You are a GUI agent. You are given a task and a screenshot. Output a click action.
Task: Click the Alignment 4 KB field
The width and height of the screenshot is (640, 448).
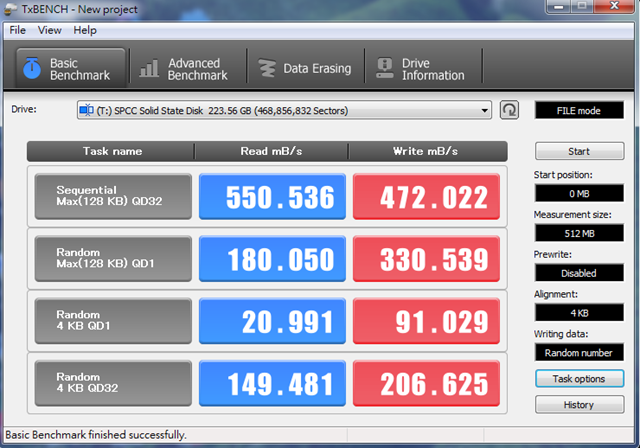pos(579,313)
